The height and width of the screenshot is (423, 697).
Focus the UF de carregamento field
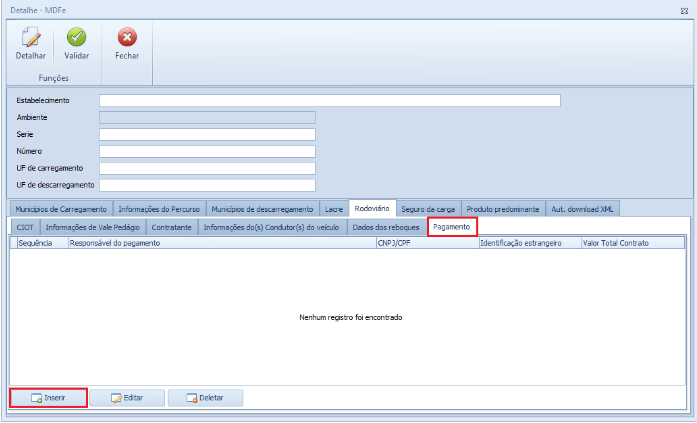point(207,168)
